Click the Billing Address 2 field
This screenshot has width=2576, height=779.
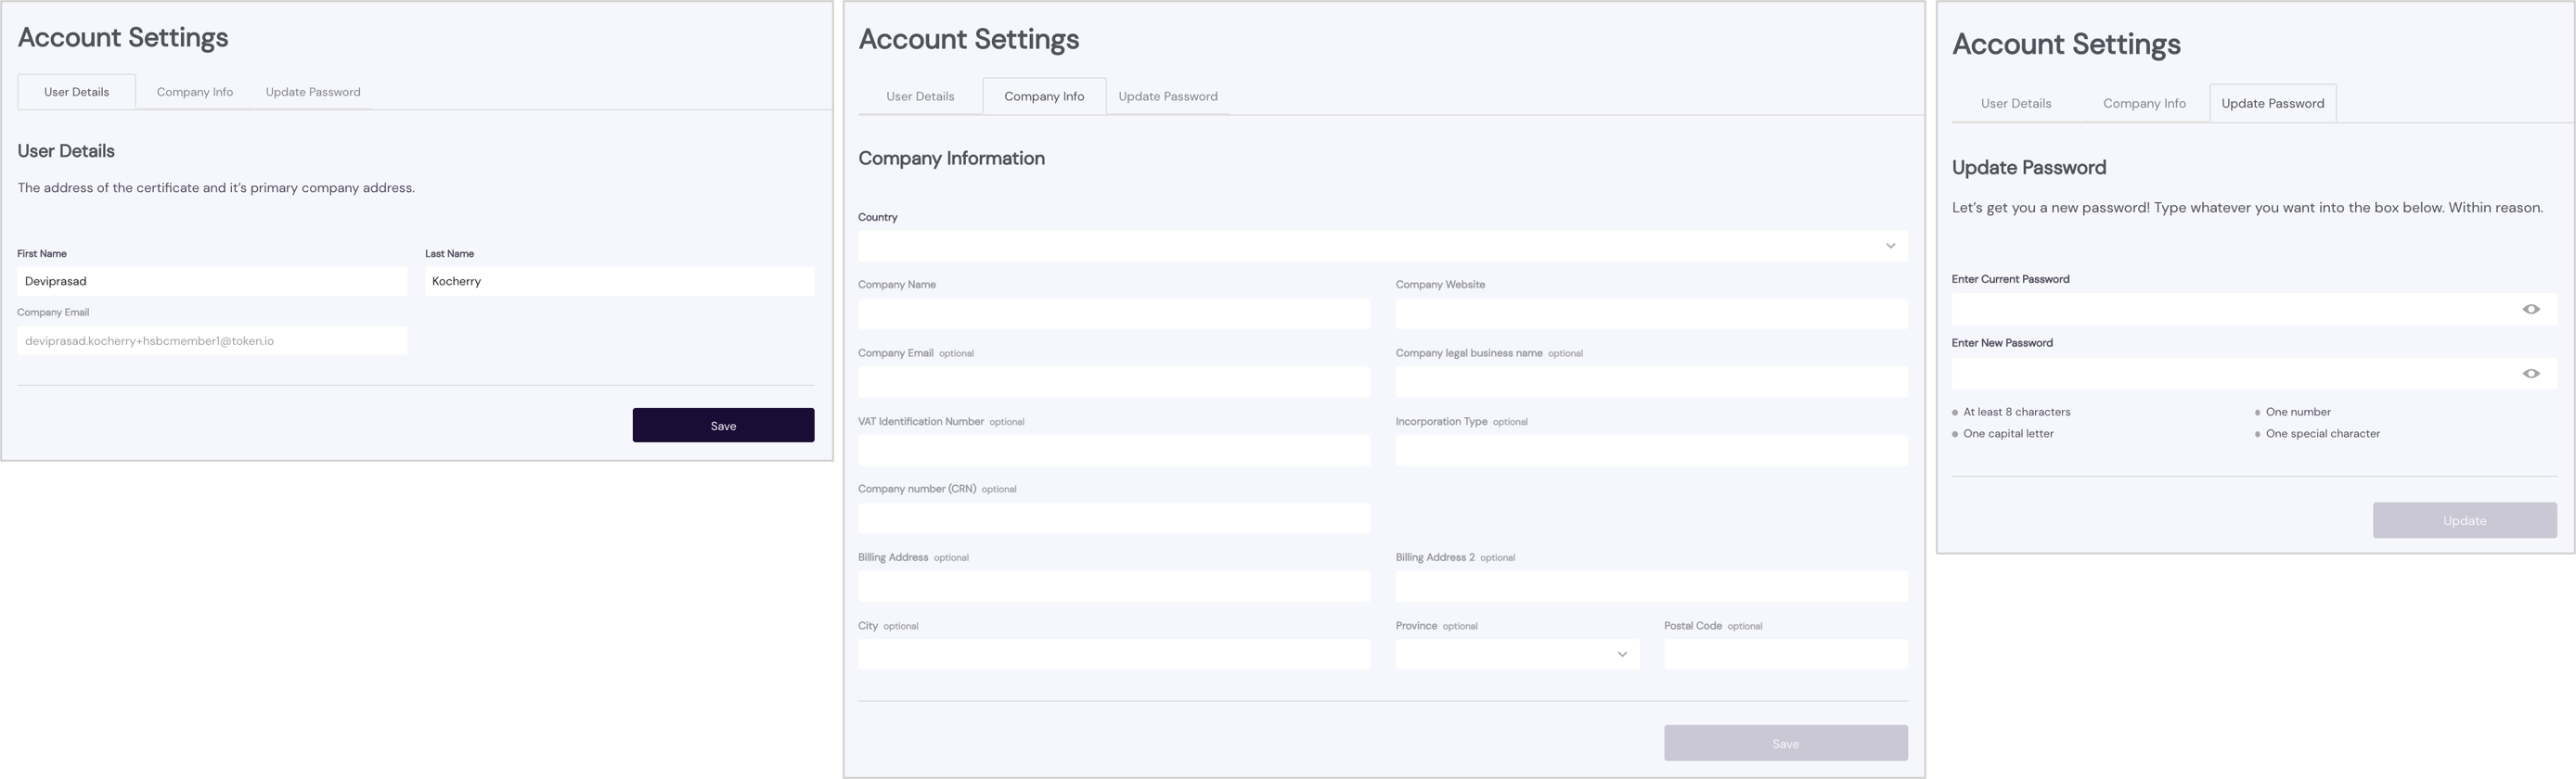[x=1651, y=586]
